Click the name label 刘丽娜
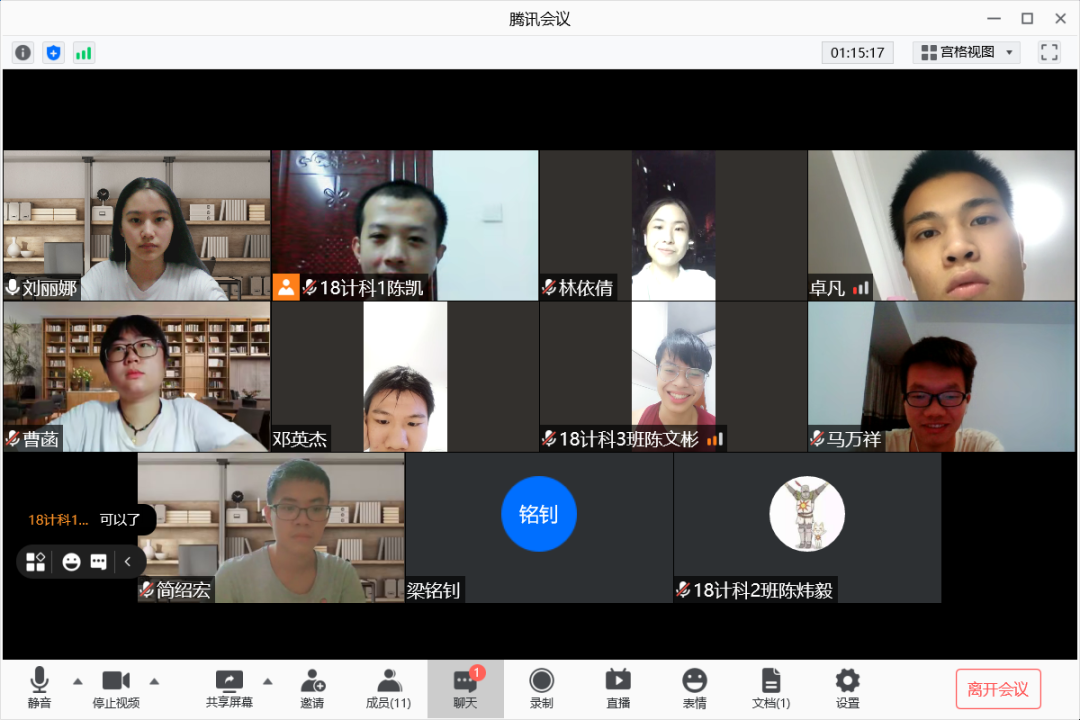1080x720 pixels. point(50,288)
